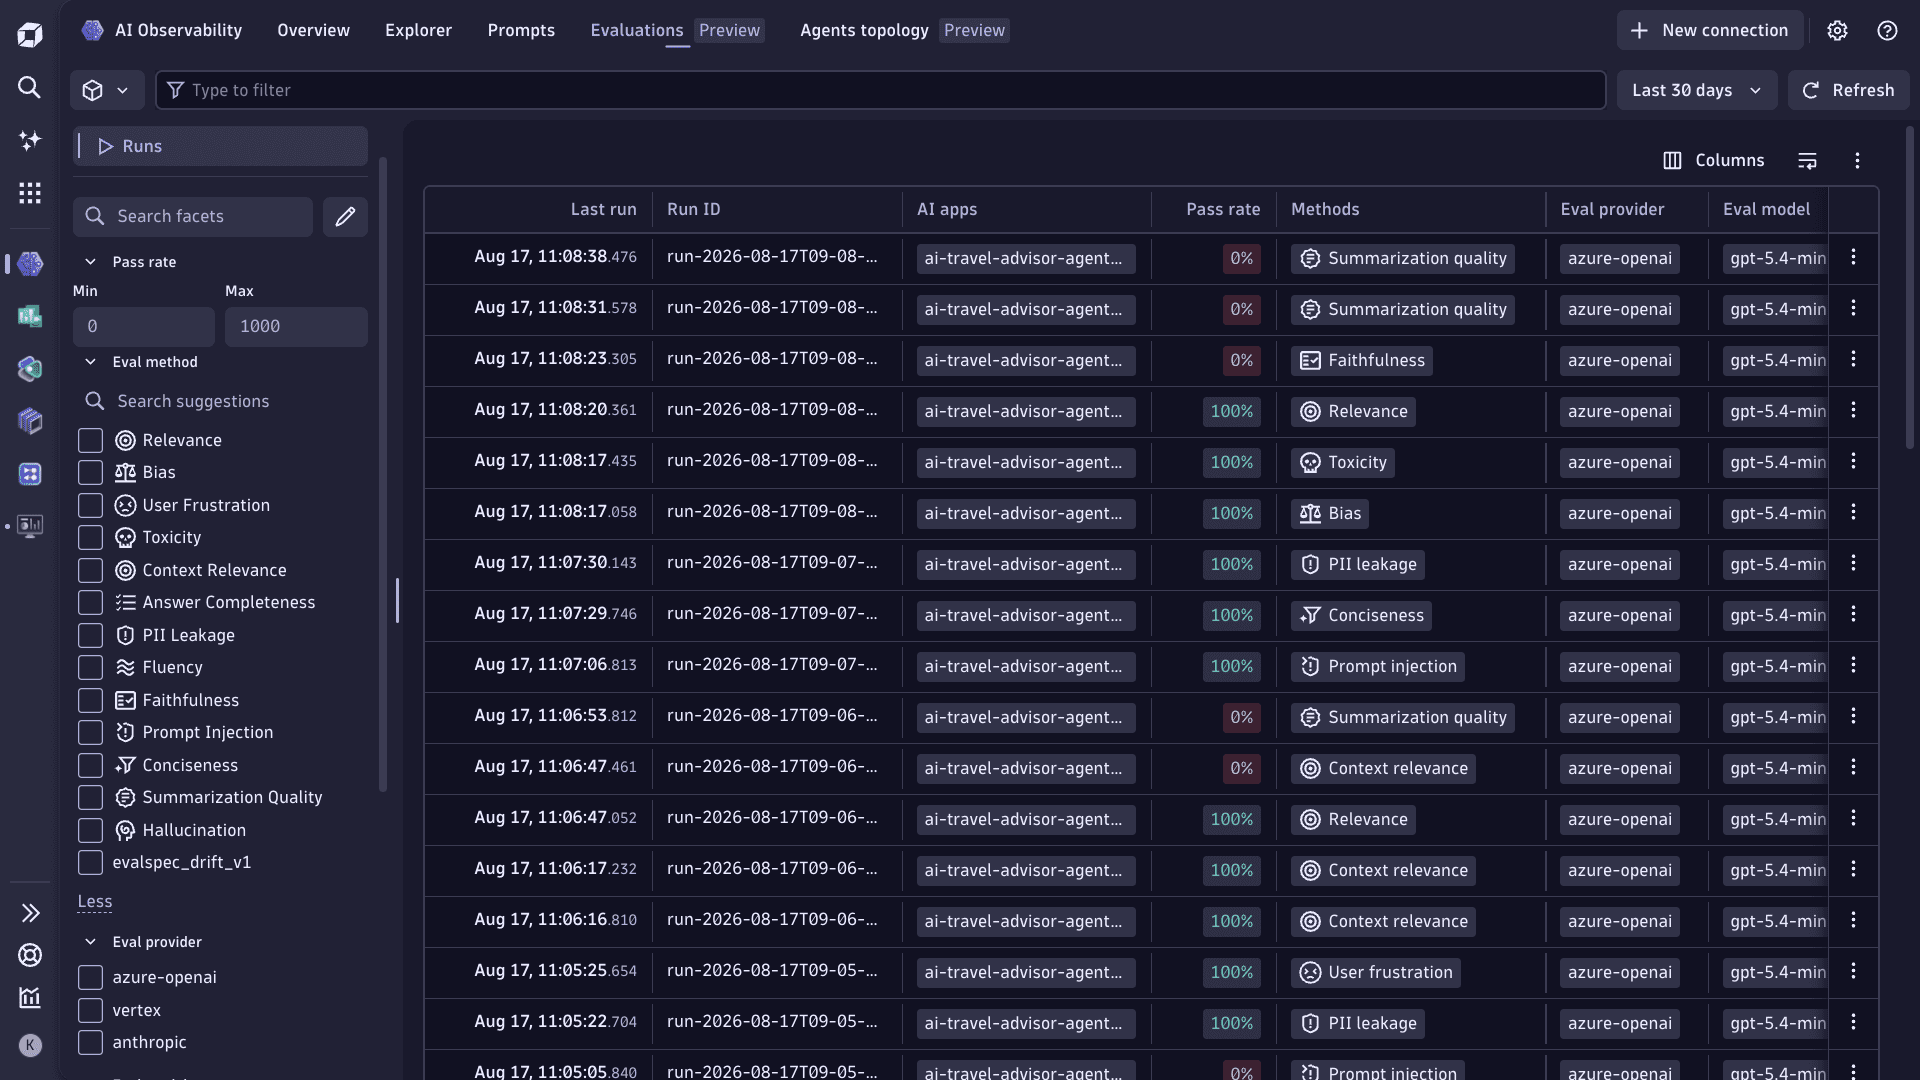Open the Last 30 days timeframe dropdown

1696,90
